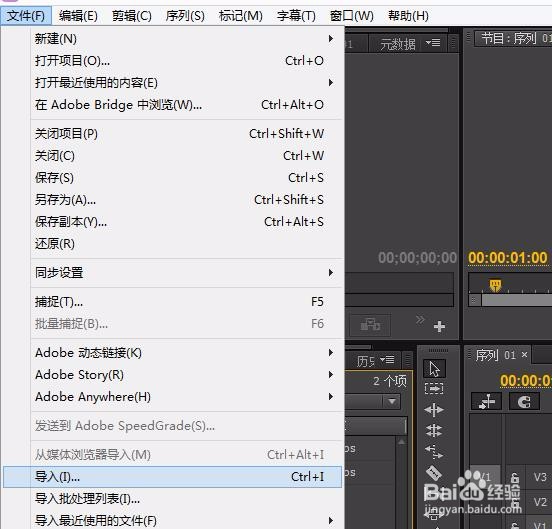Select the 节目: 序列 01 program tab
This screenshot has height=529, width=552.
[514, 38]
